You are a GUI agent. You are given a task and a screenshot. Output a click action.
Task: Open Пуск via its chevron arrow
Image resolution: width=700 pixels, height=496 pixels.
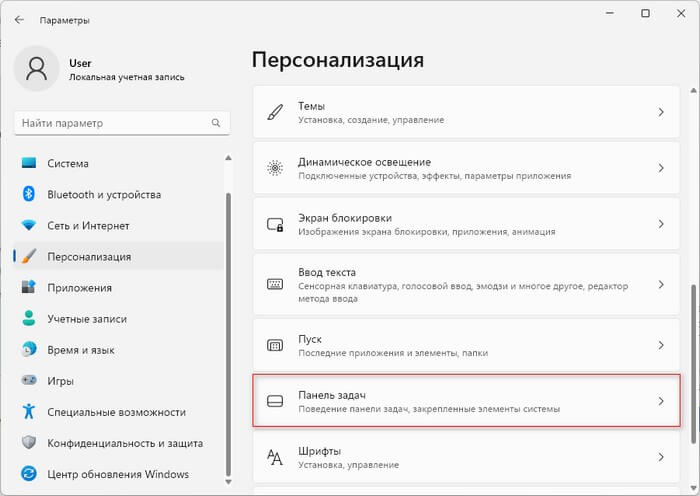pos(661,345)
